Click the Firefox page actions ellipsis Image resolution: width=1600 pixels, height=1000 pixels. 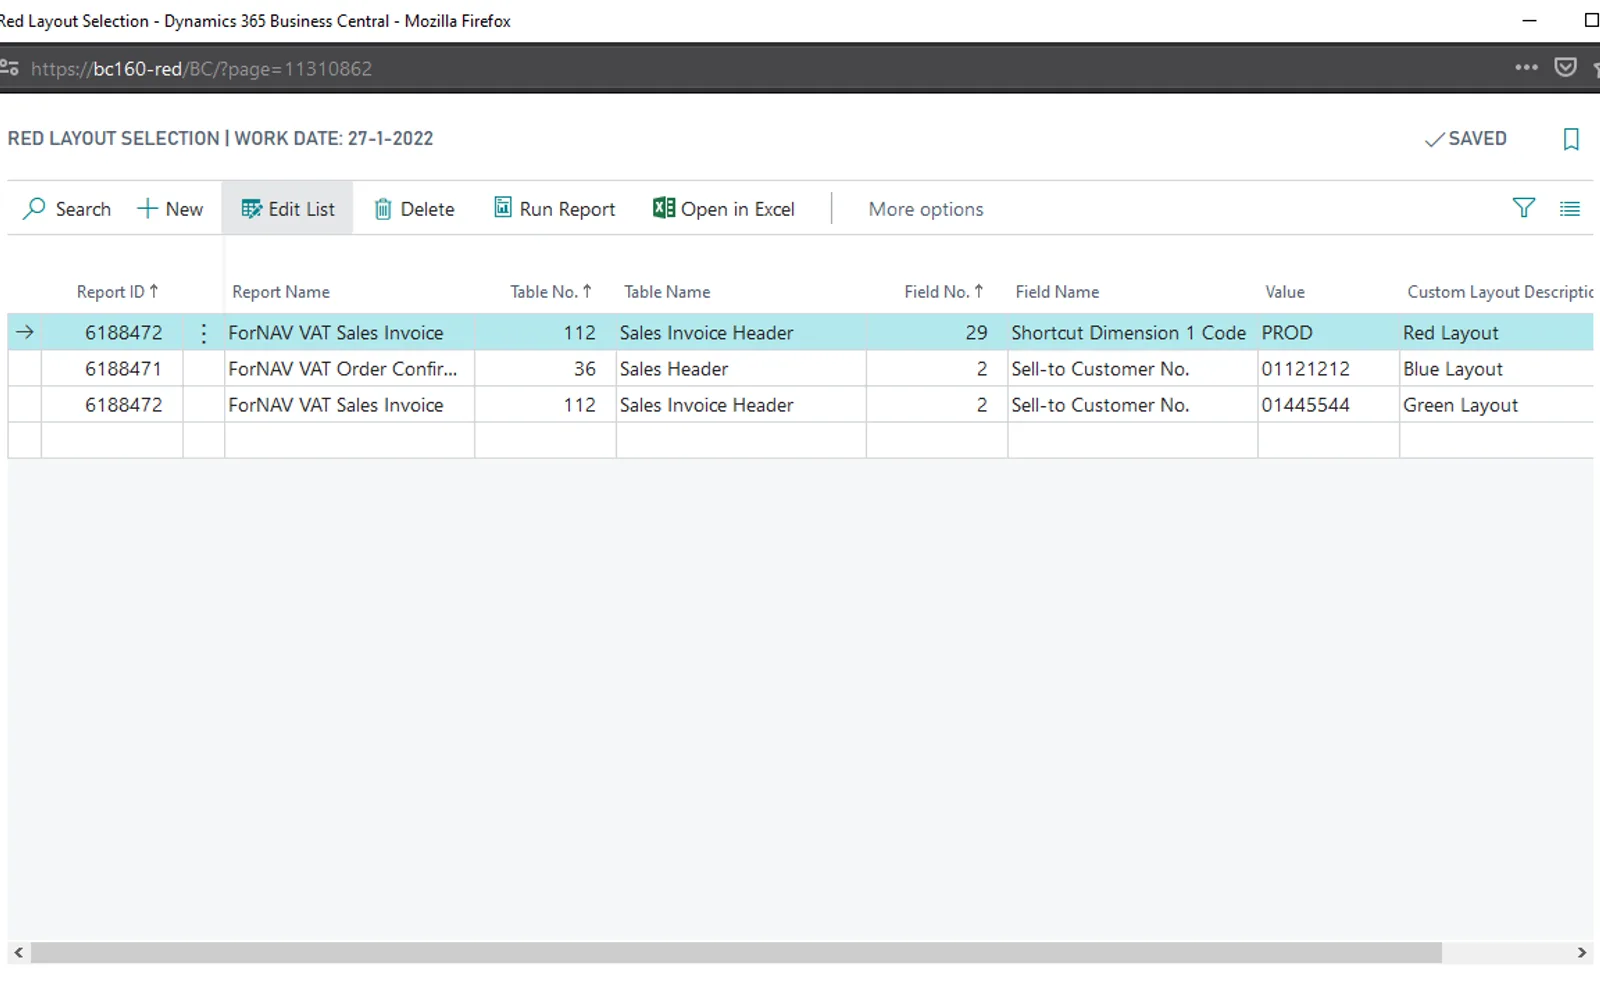coord(1526,67)
